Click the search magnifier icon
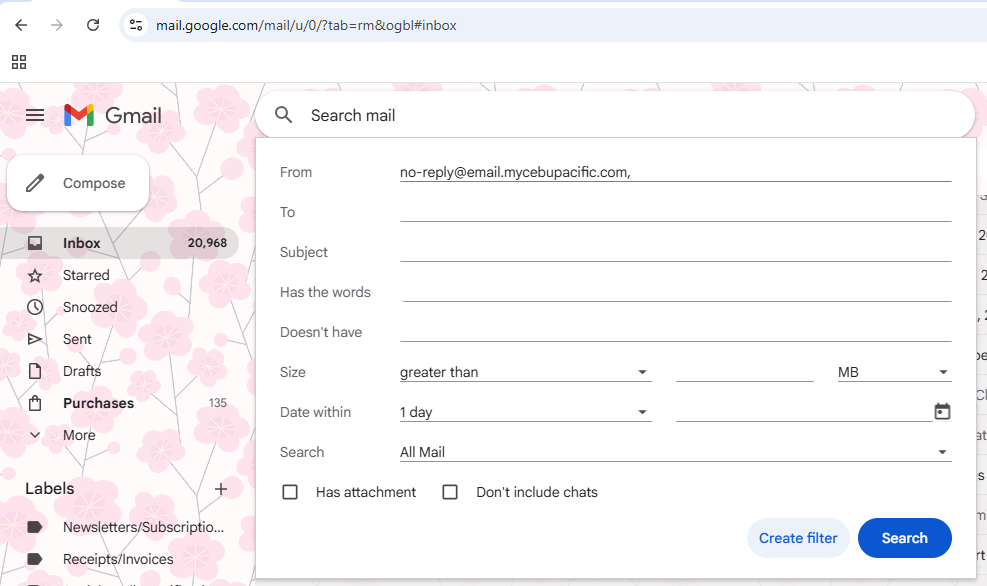 click(x=284, y=115)
